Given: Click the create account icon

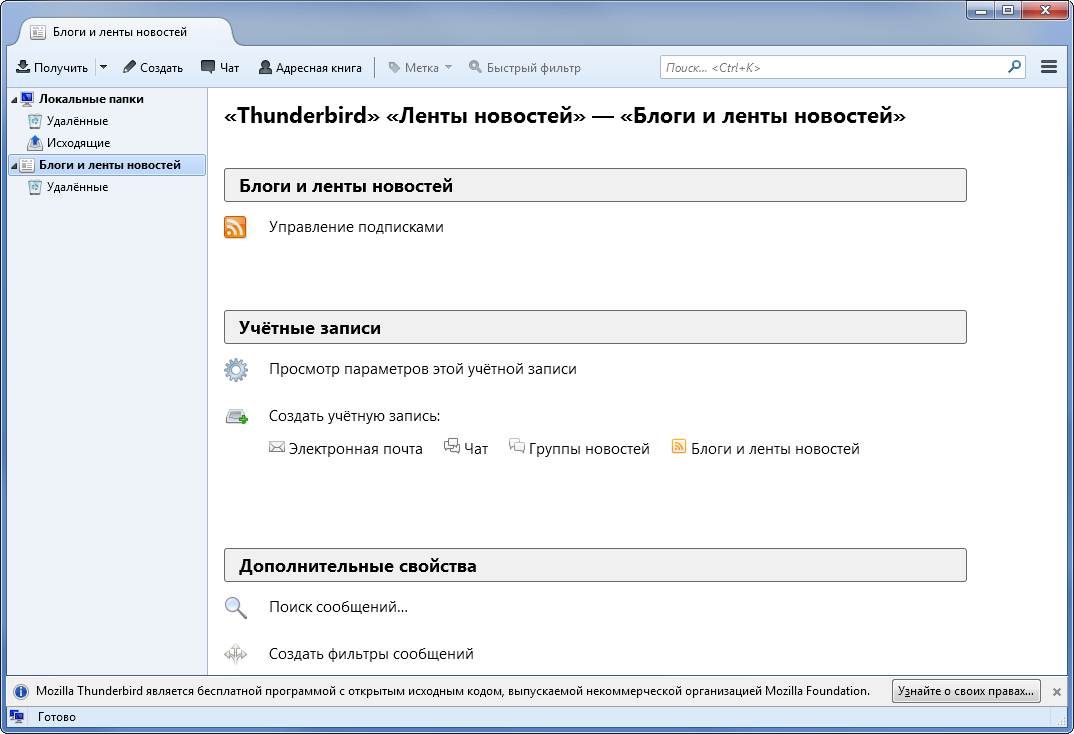Looking at the screenshot, I should 236,416.
